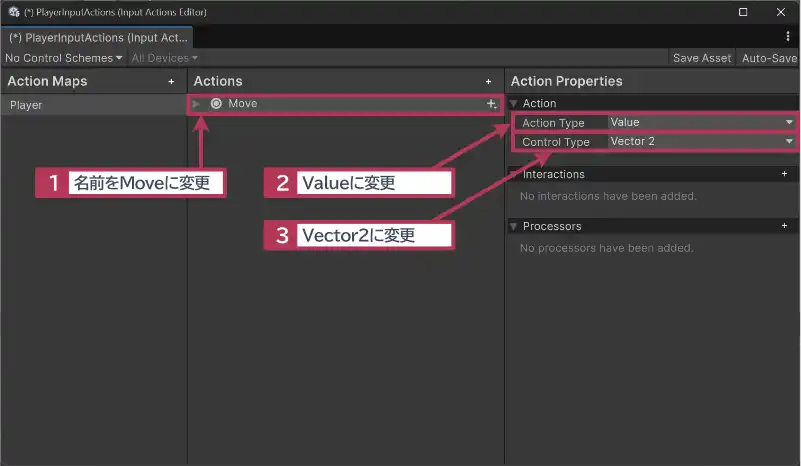Add a new action map with plus icon
Screen dimensions: 801x466
click(x=171, y=81)
